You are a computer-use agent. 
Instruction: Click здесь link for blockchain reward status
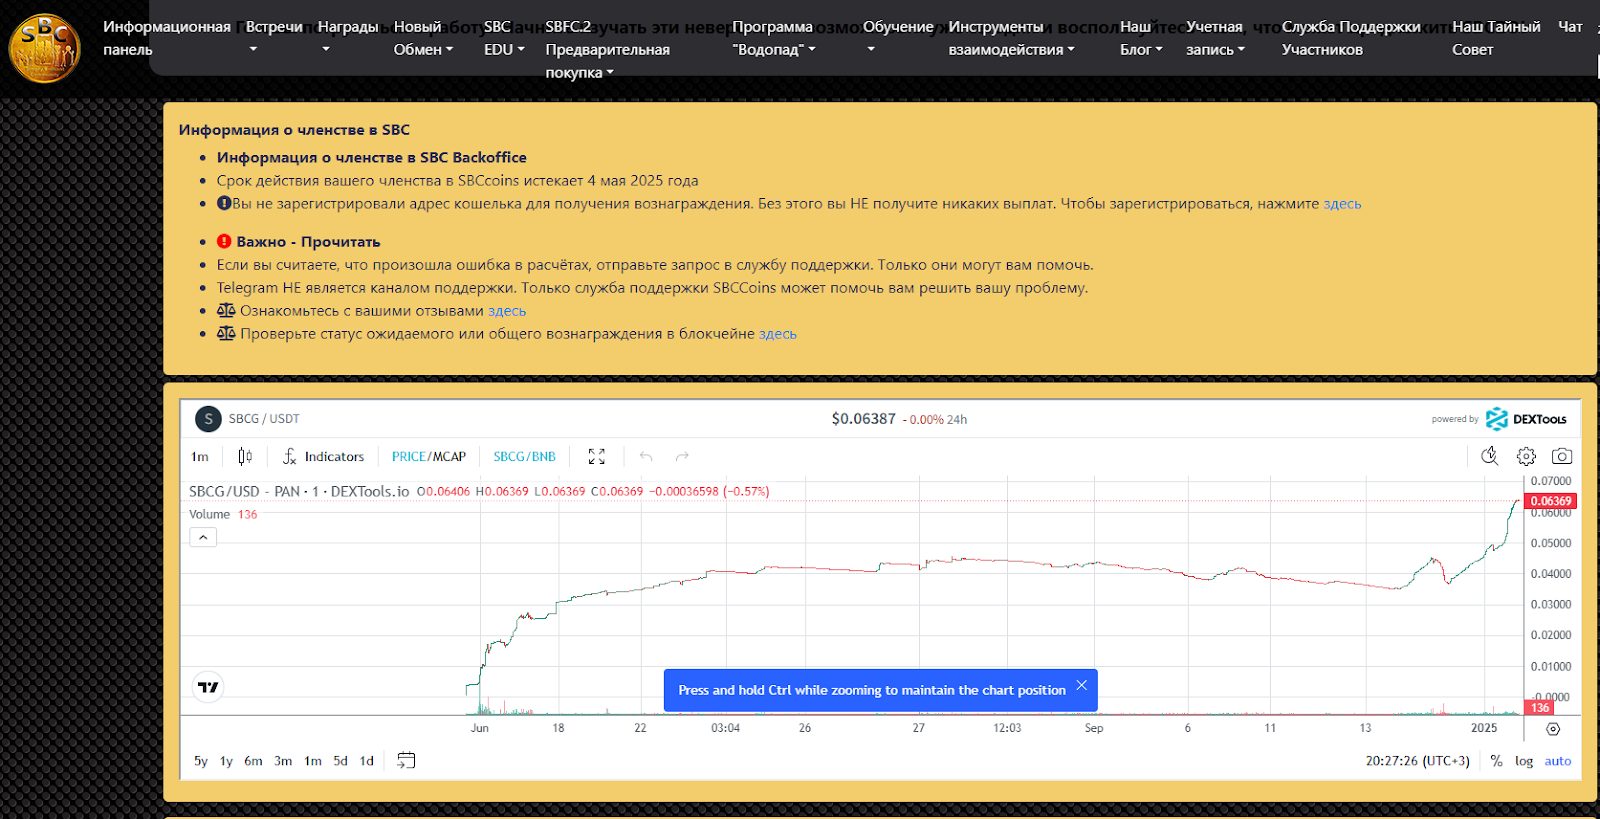click(x=778, y=334)
